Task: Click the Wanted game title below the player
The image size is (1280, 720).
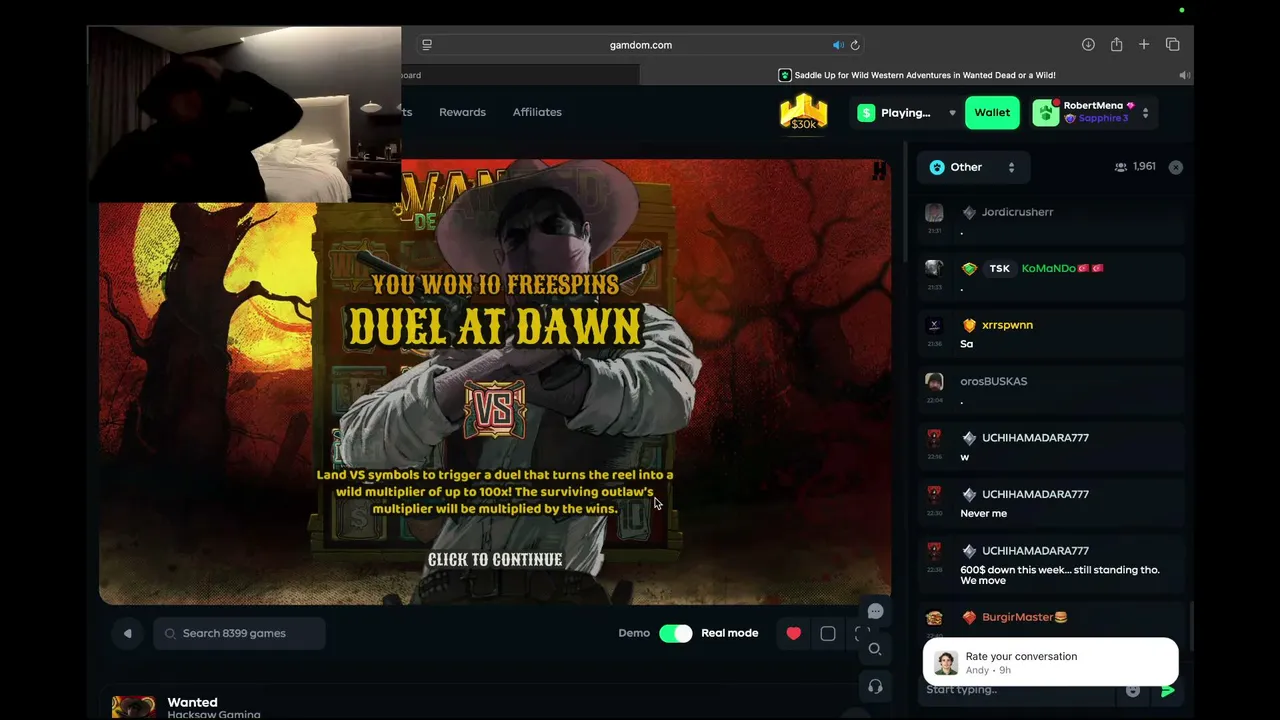Action: coord(192,702)
